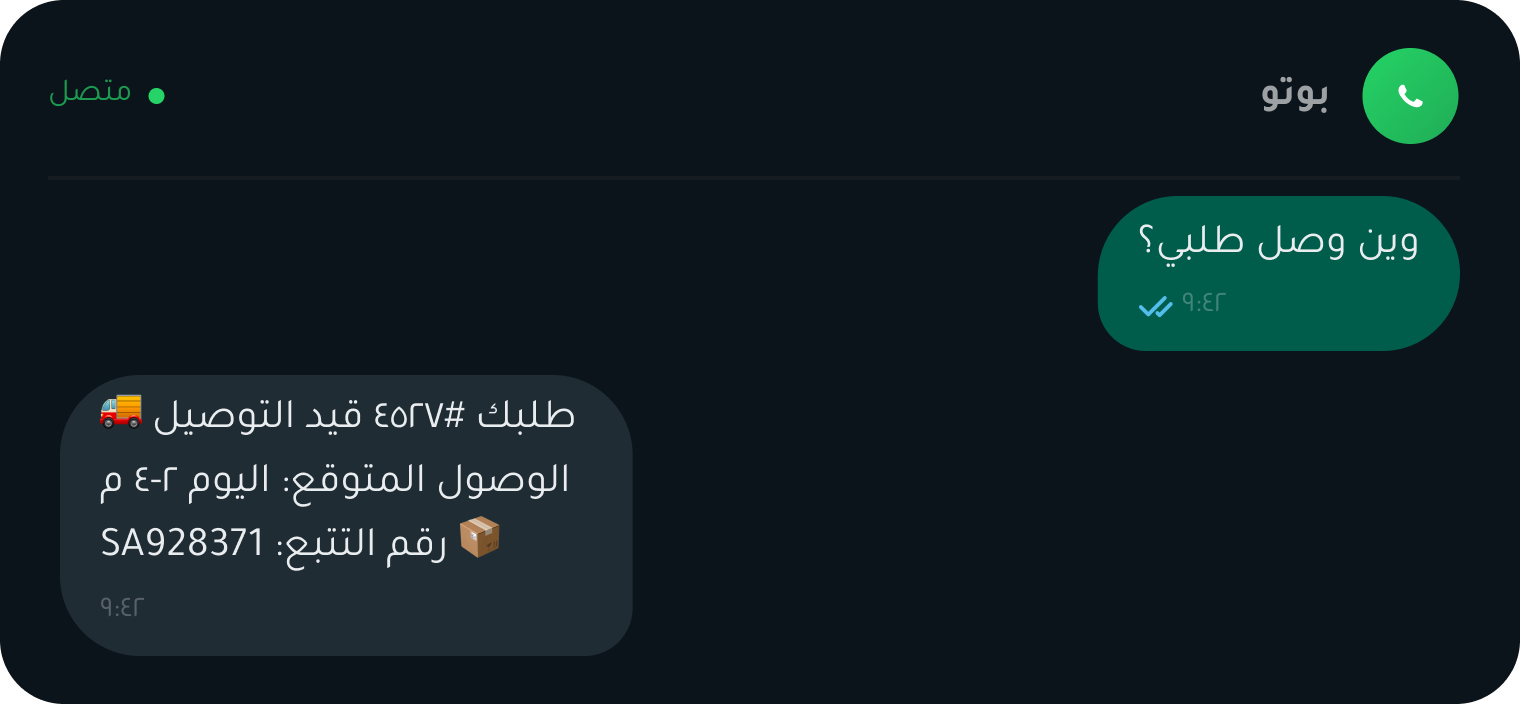Click the package box emoji
Viewport: 1520px width, 704px height.
479,538
